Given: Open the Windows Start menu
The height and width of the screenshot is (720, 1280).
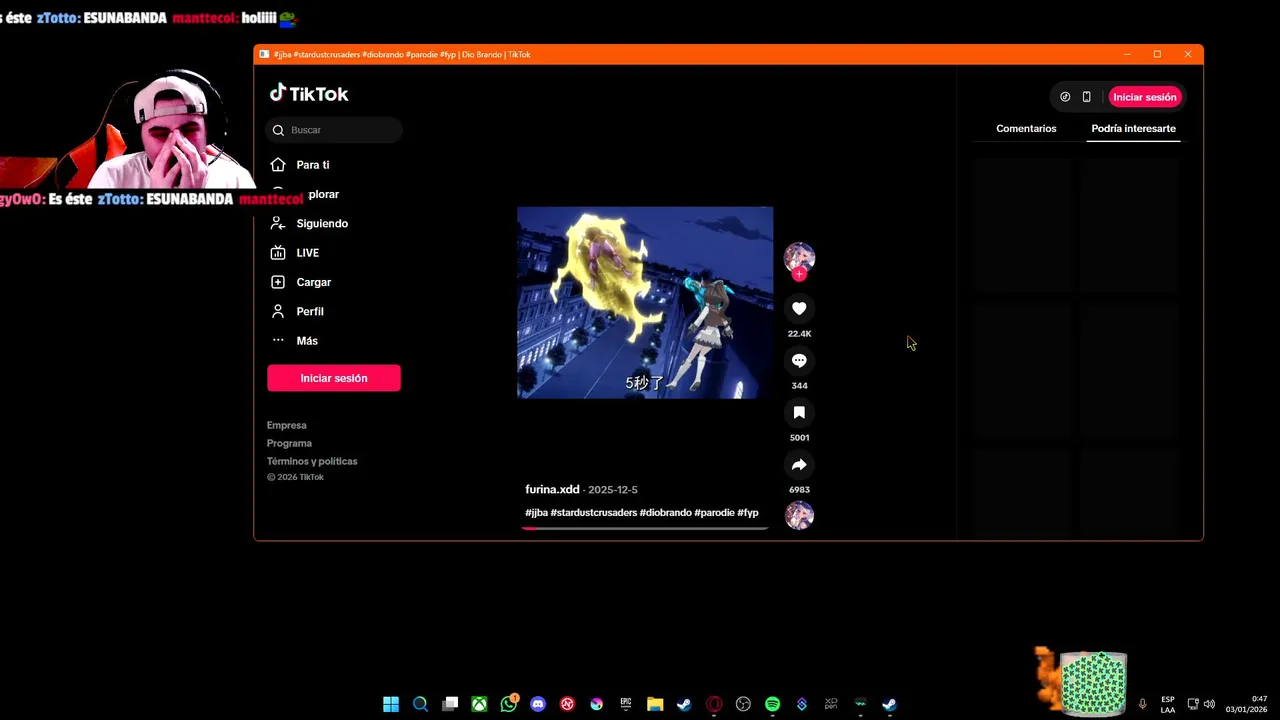Looking at the screenshot, I should pyautogui.click(x=391, y=704).
